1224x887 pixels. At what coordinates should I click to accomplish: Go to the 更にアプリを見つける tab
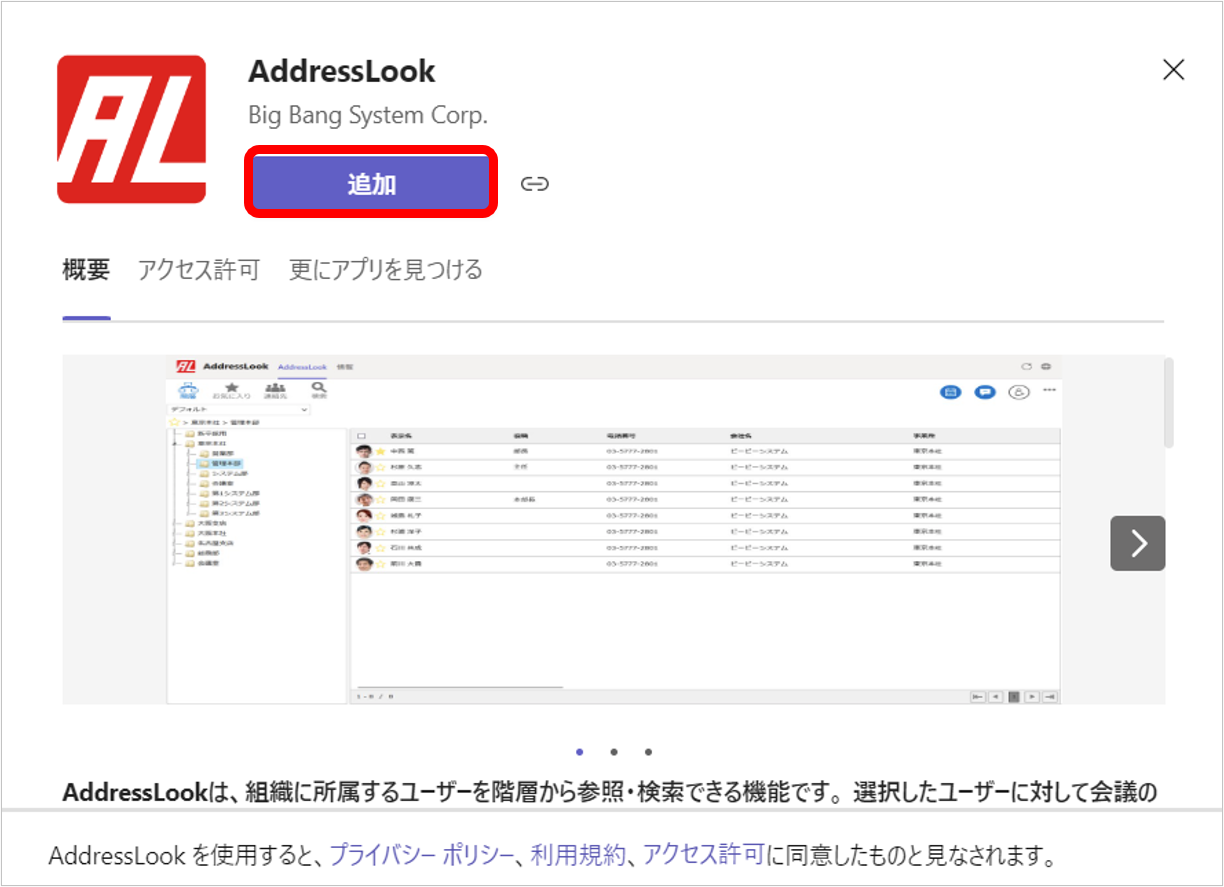click(386, 270)
